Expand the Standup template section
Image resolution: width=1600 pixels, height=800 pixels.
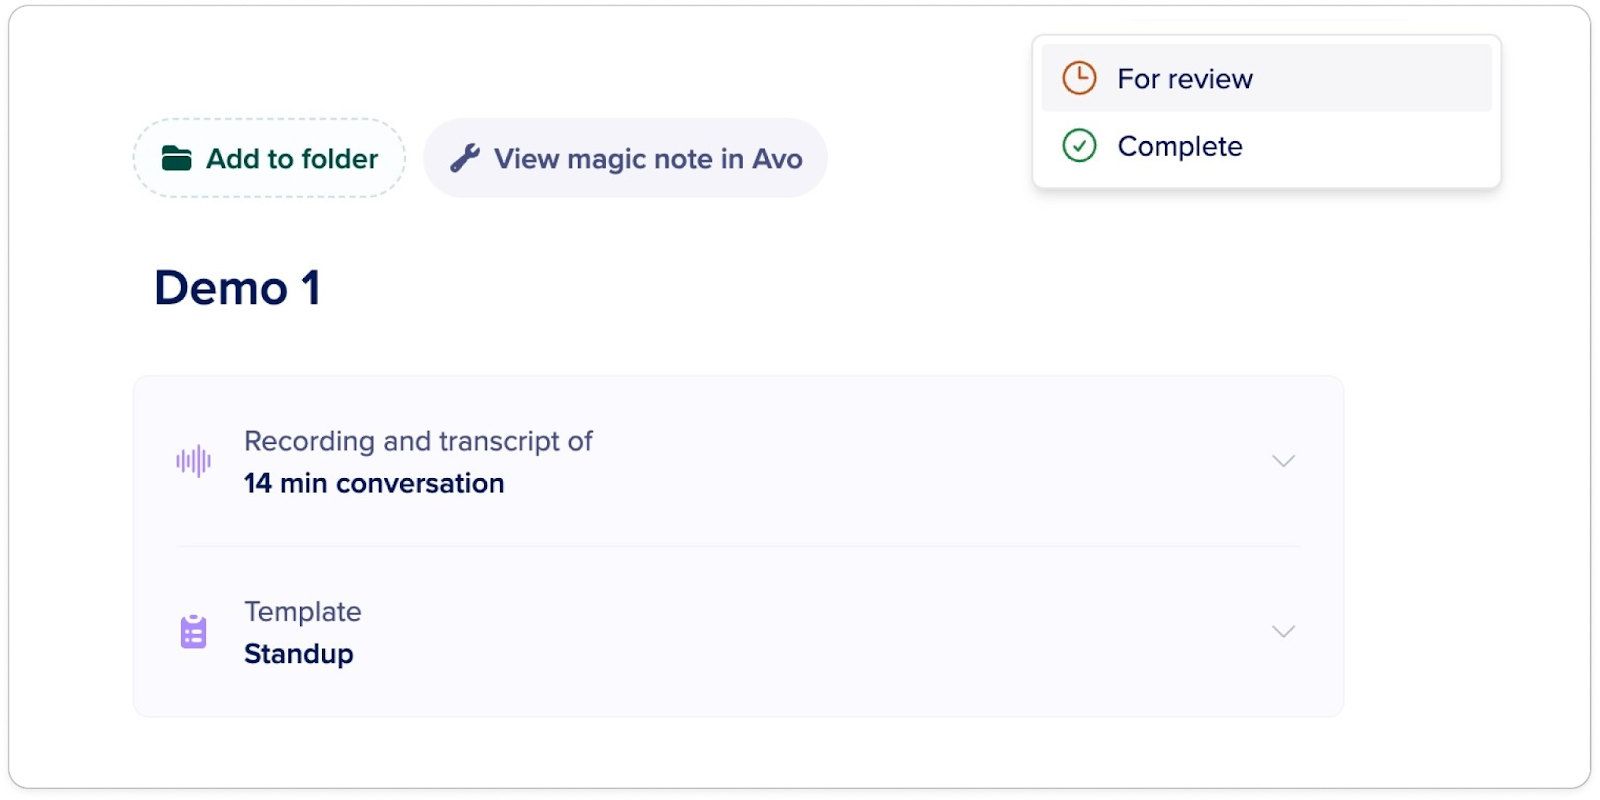pos(1283,631)
